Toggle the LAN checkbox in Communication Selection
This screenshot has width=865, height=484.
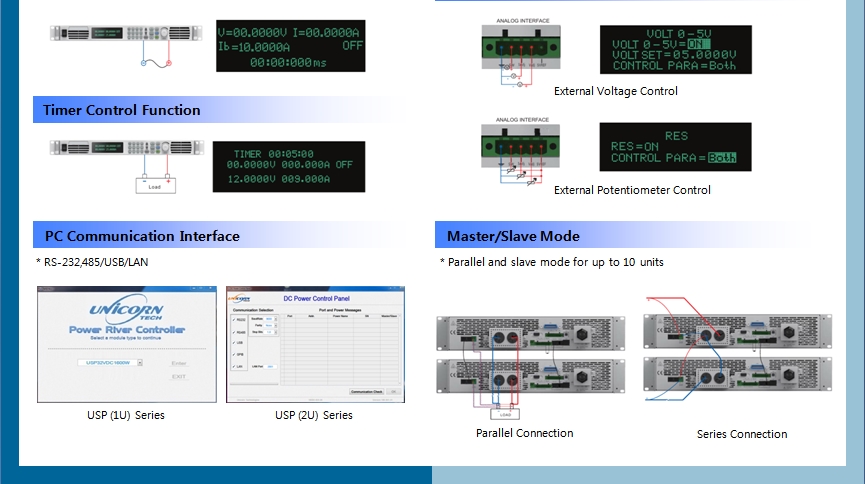(x=234, y=366)
